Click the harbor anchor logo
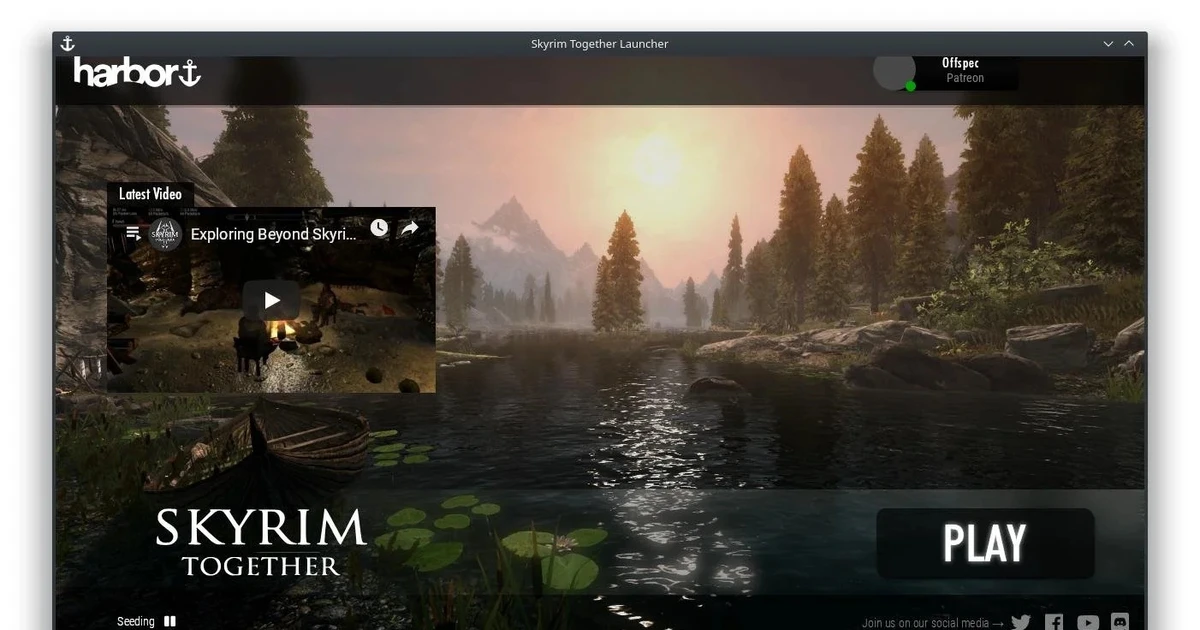This screenshot has width=1200, height=630. tap(135, 72)
